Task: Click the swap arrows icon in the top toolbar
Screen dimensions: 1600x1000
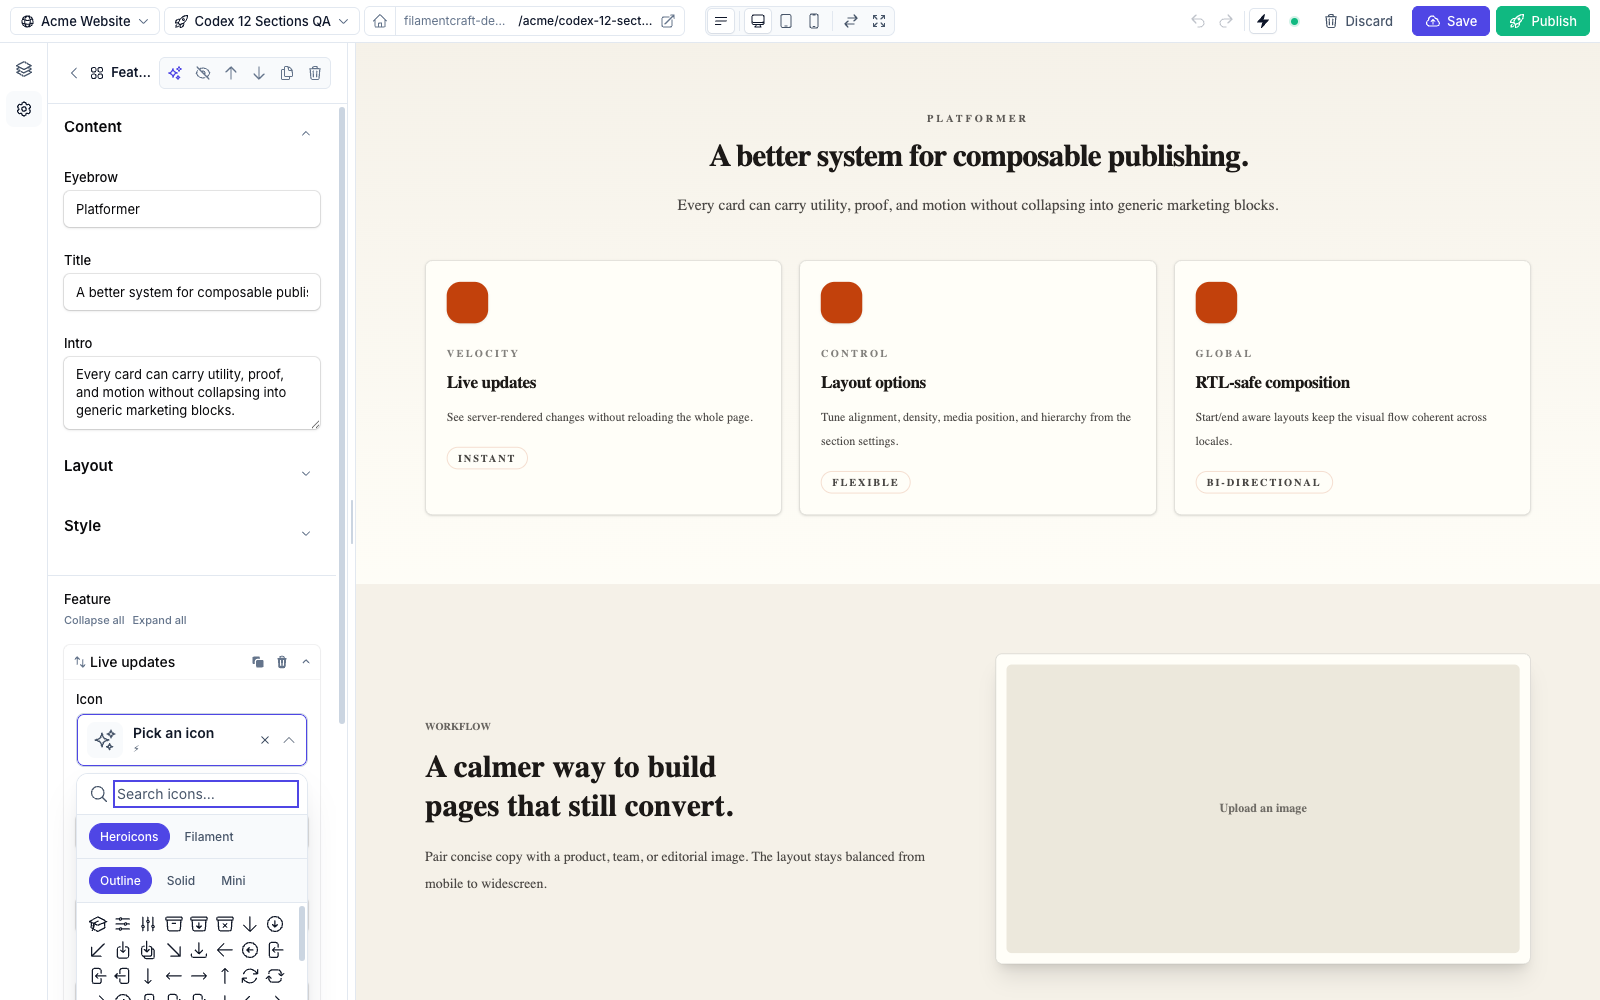Action: [851, 21]
